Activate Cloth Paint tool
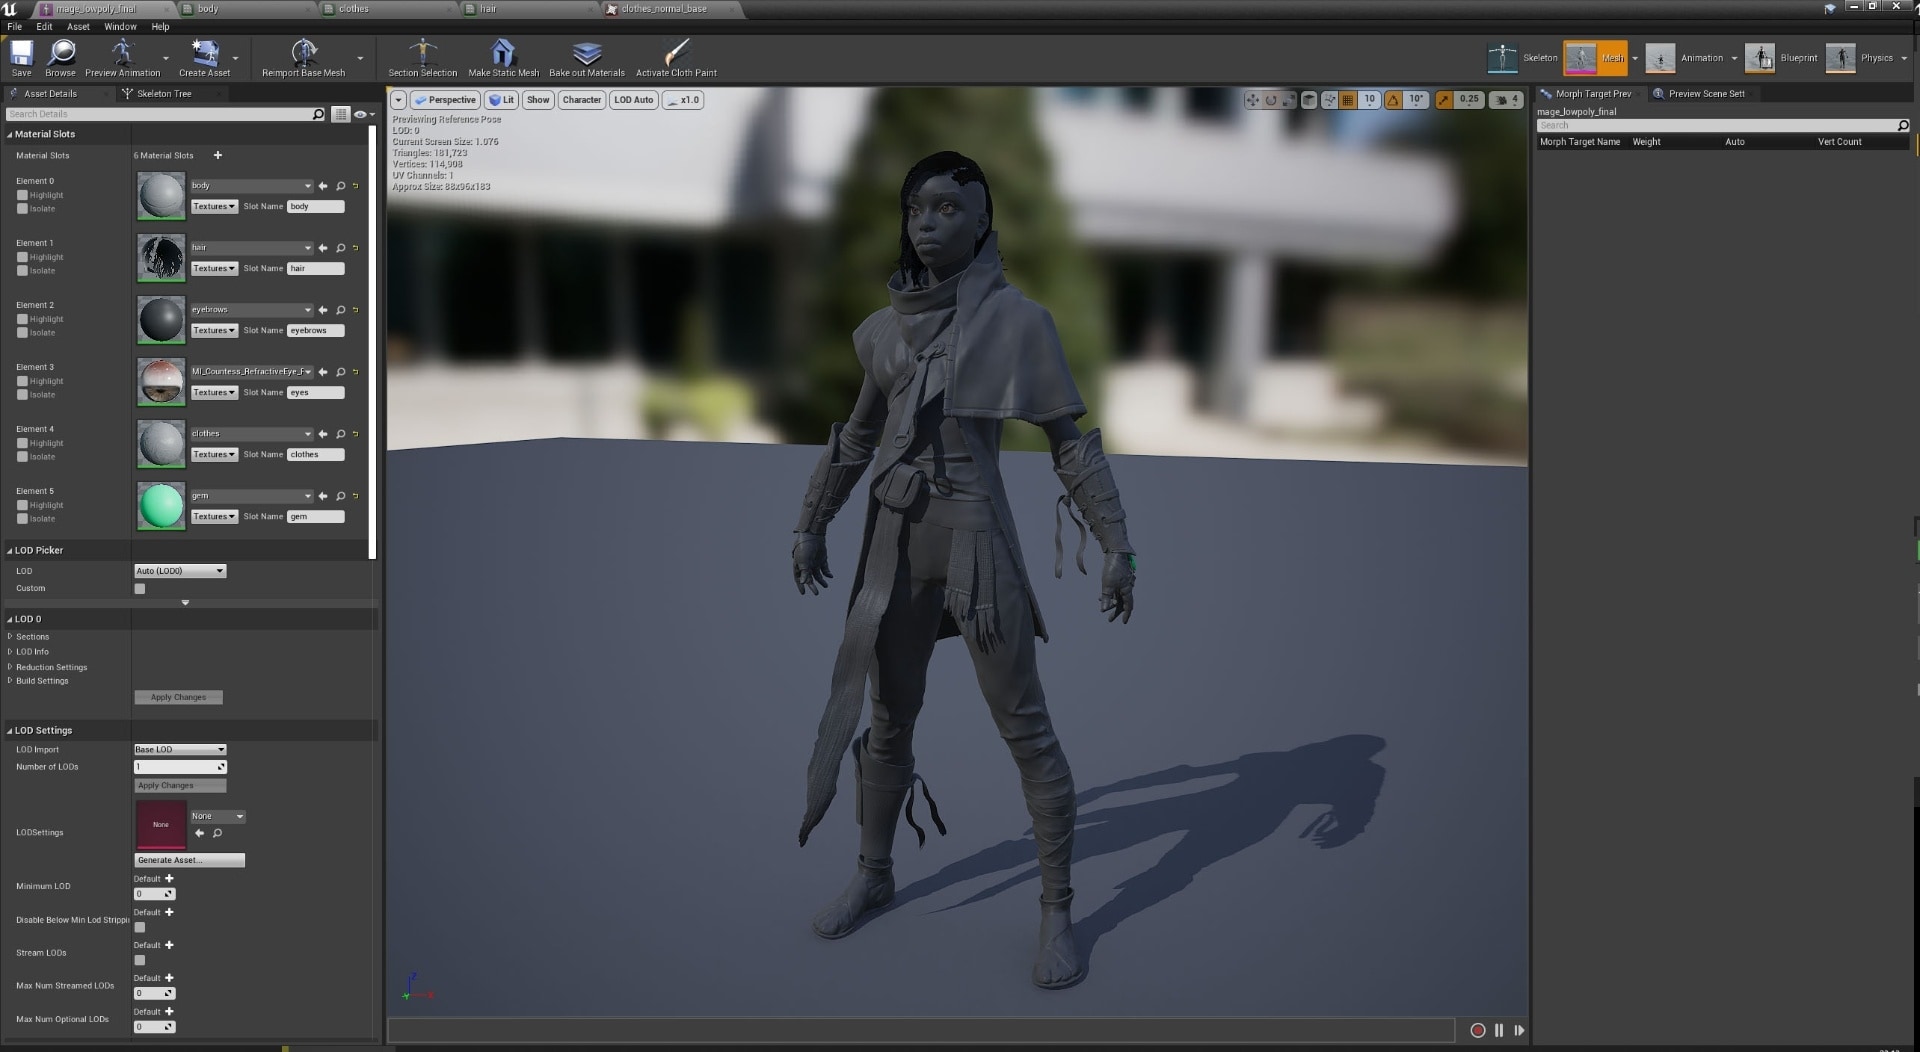Screen dimensions: 1920x1052 click(x=676, y=53)
